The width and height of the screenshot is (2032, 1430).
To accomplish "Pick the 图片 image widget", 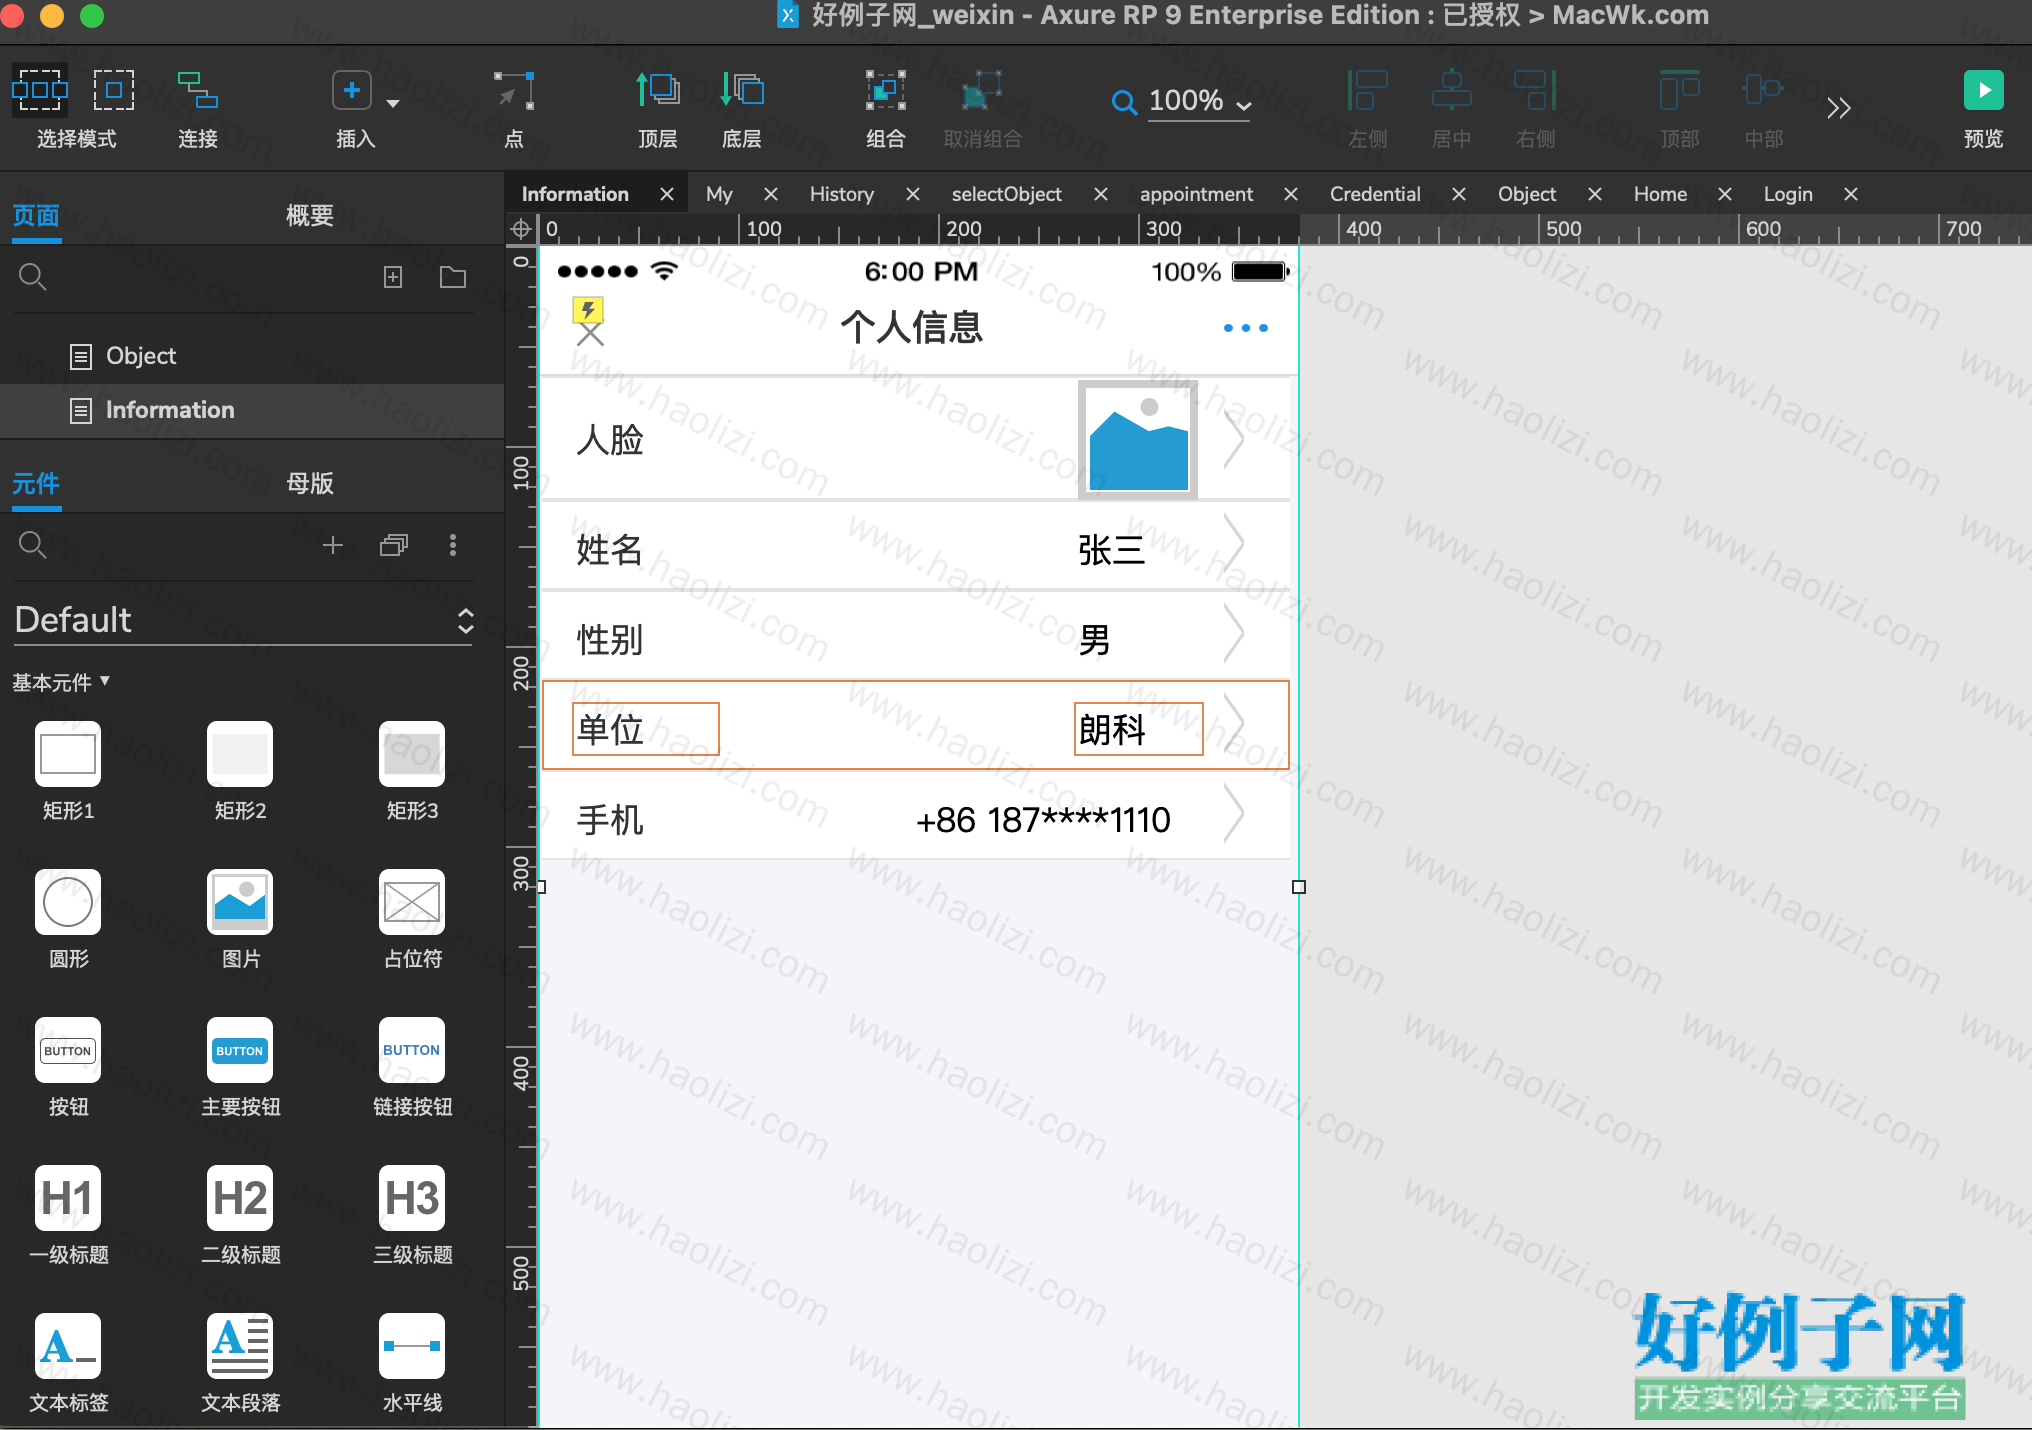I will coord(240,902).
